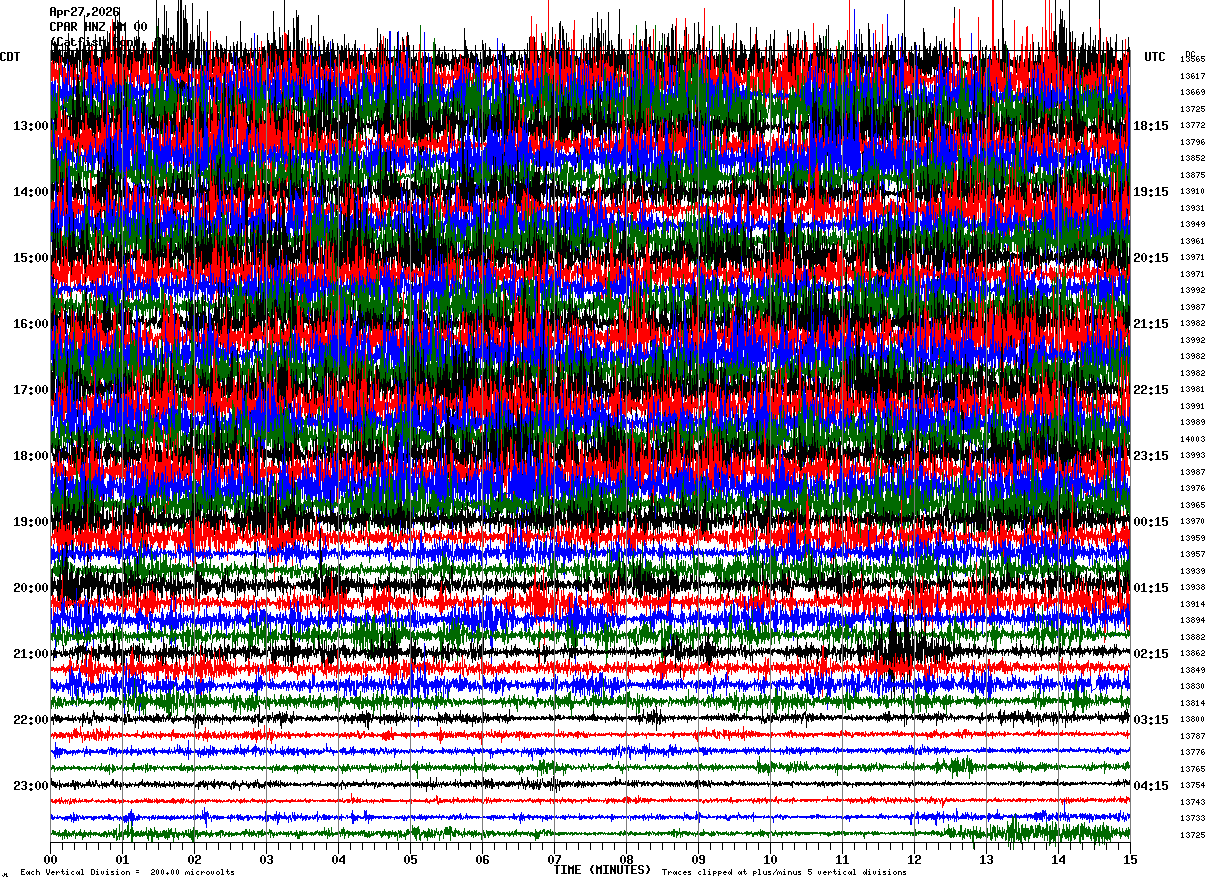This screenshot has width=1210, height=886.
Task: Select the 20:00 CDT time label
Action: click(x=30, y=588)
